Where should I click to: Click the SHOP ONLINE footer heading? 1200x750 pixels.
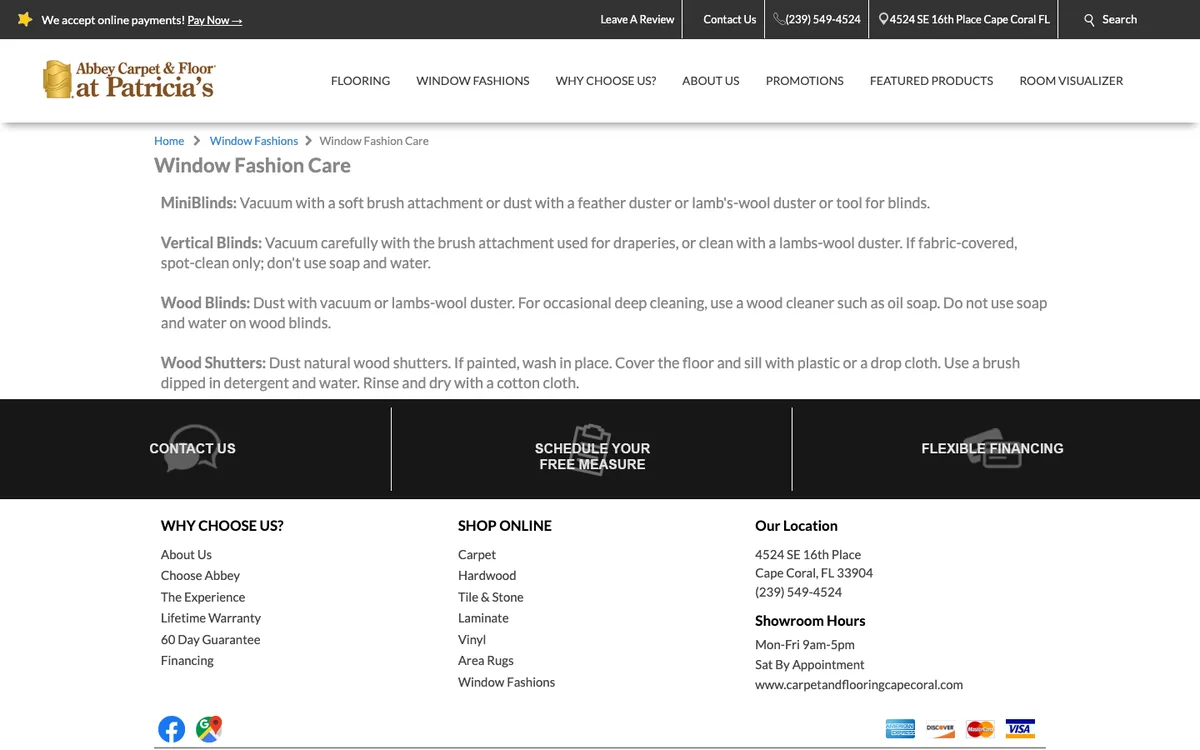[x=505, y=526]
